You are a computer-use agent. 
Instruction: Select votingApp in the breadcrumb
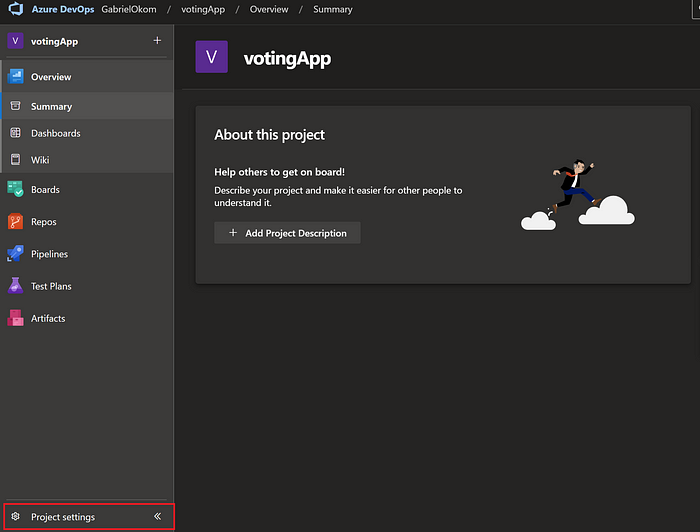click(x=203, y=9)
